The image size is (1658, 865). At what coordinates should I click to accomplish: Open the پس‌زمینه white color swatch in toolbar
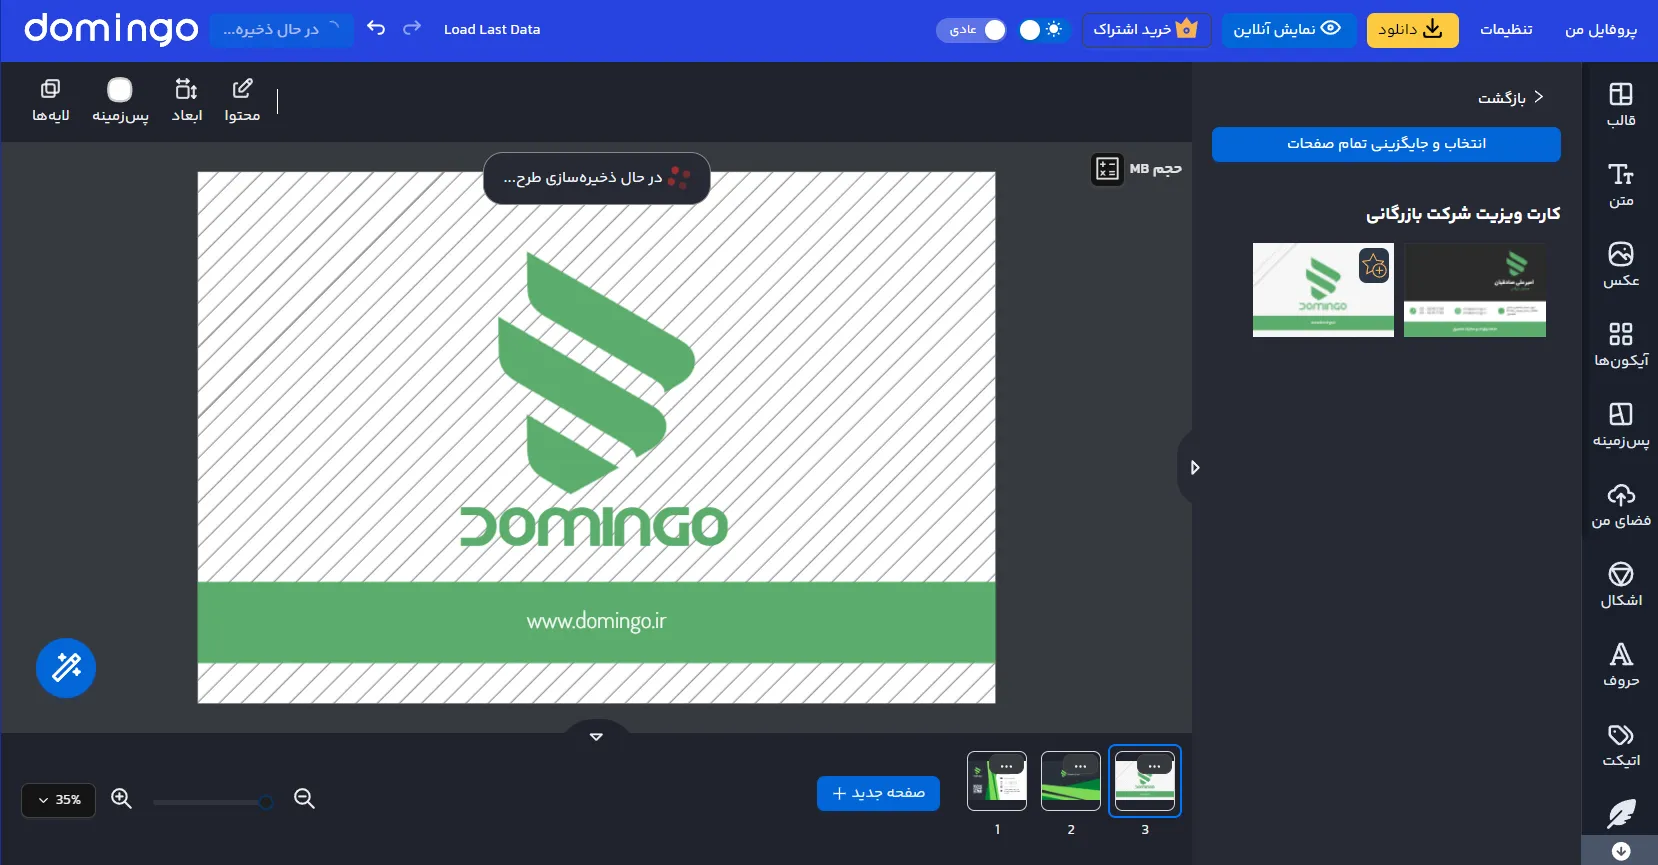(x=120, y=90)
